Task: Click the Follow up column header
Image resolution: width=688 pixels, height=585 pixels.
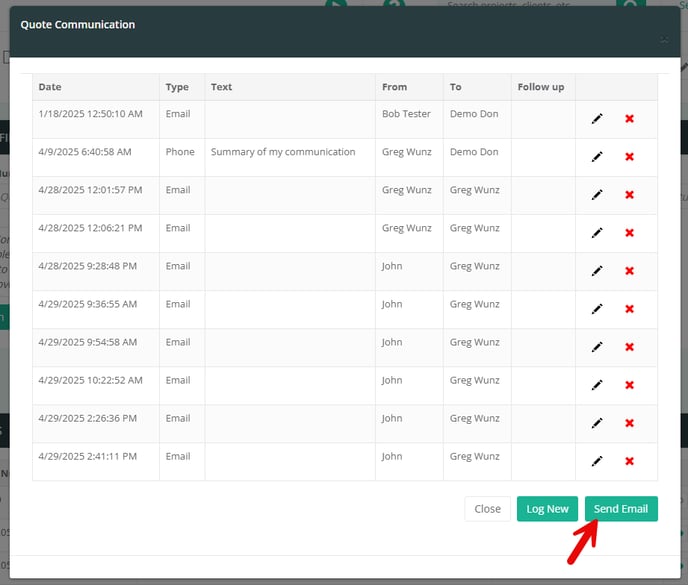Action: (x=540, y=87)
